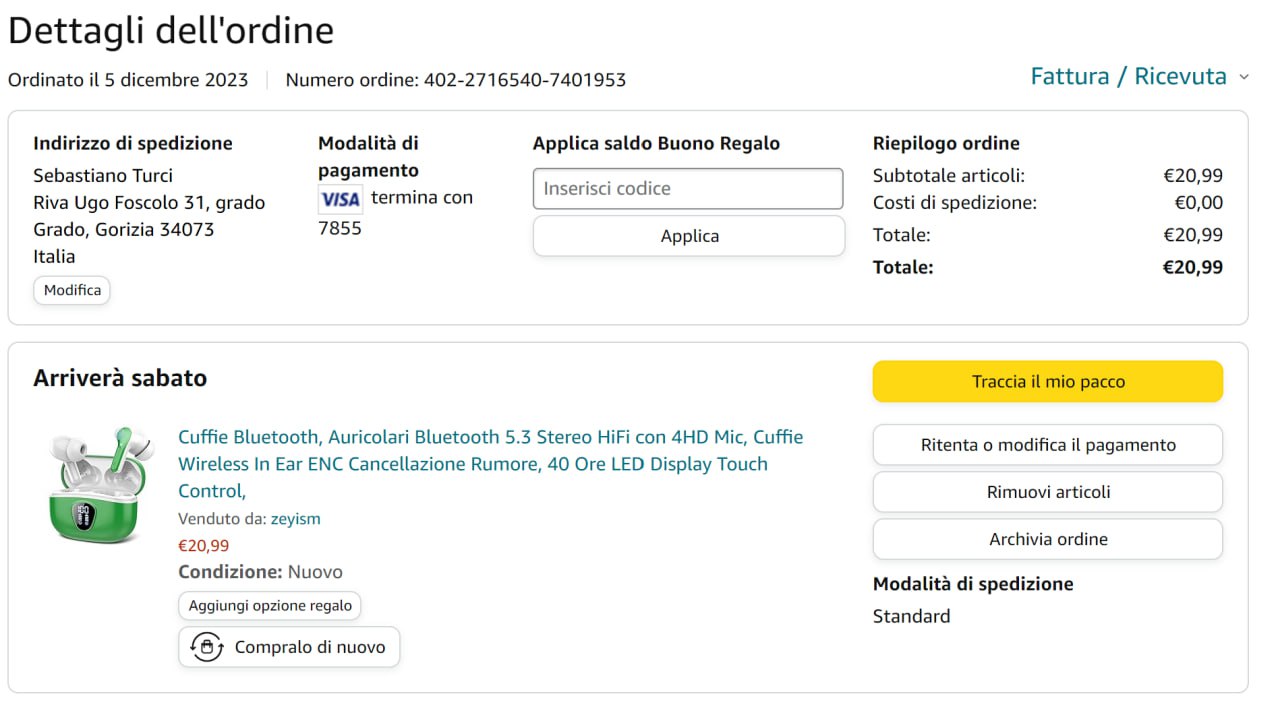This screenshot has height=721, width=1280.
Task: Focus the Inserisci codice gift field
Action: pos(688,189)
